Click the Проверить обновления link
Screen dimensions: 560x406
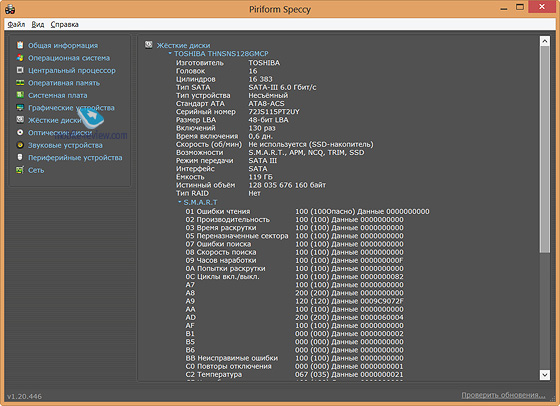point(503,395)
